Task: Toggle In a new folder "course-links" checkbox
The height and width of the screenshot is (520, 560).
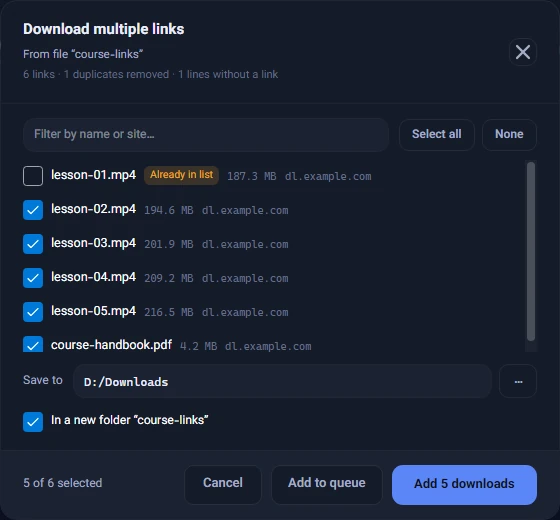Action: click(x=33, y=422)
